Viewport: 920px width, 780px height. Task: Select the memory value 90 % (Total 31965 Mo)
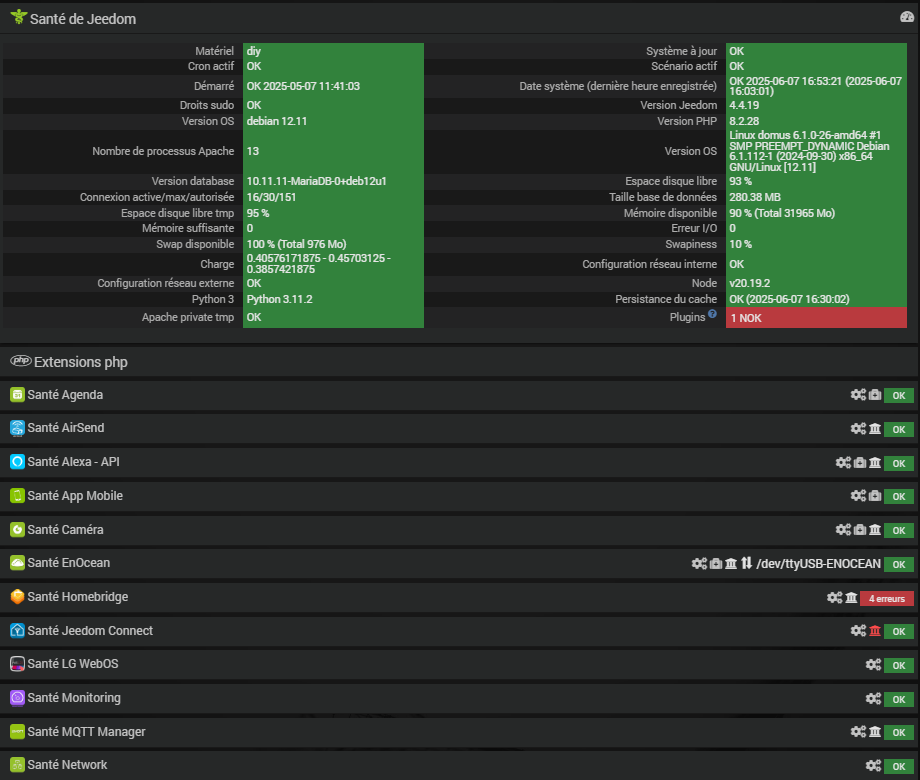pos(782,213)
